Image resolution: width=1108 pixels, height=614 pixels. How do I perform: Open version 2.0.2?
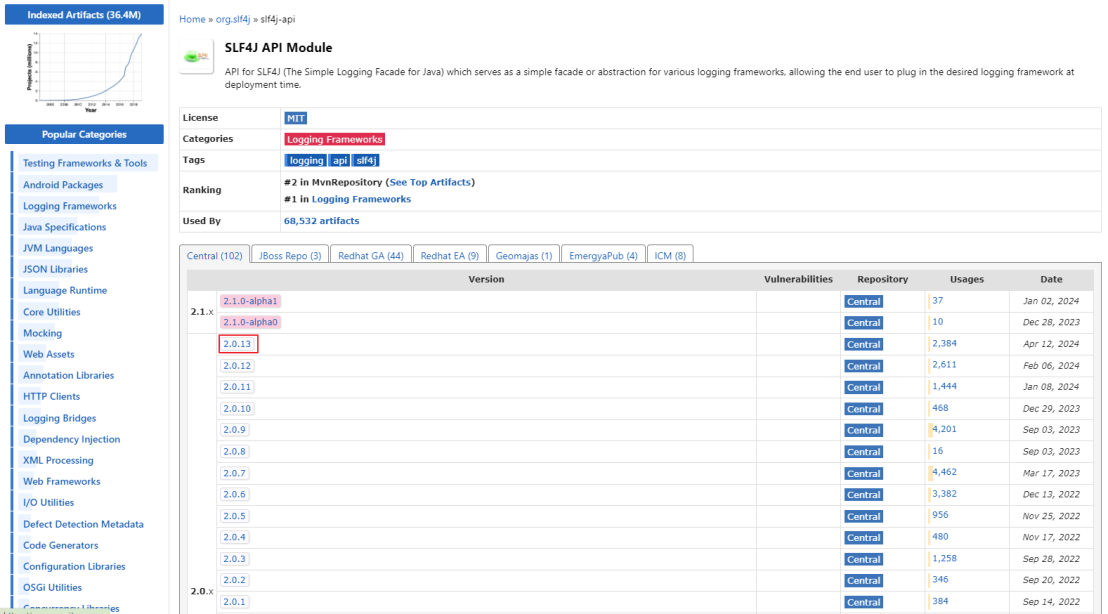[234, 580]
